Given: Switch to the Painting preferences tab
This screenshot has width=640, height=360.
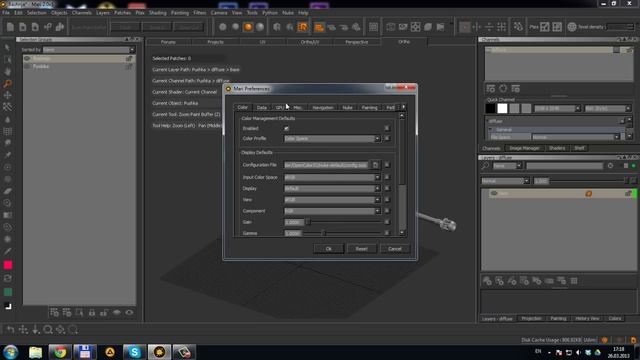Looking at the screenshot, I should [369, 107].
